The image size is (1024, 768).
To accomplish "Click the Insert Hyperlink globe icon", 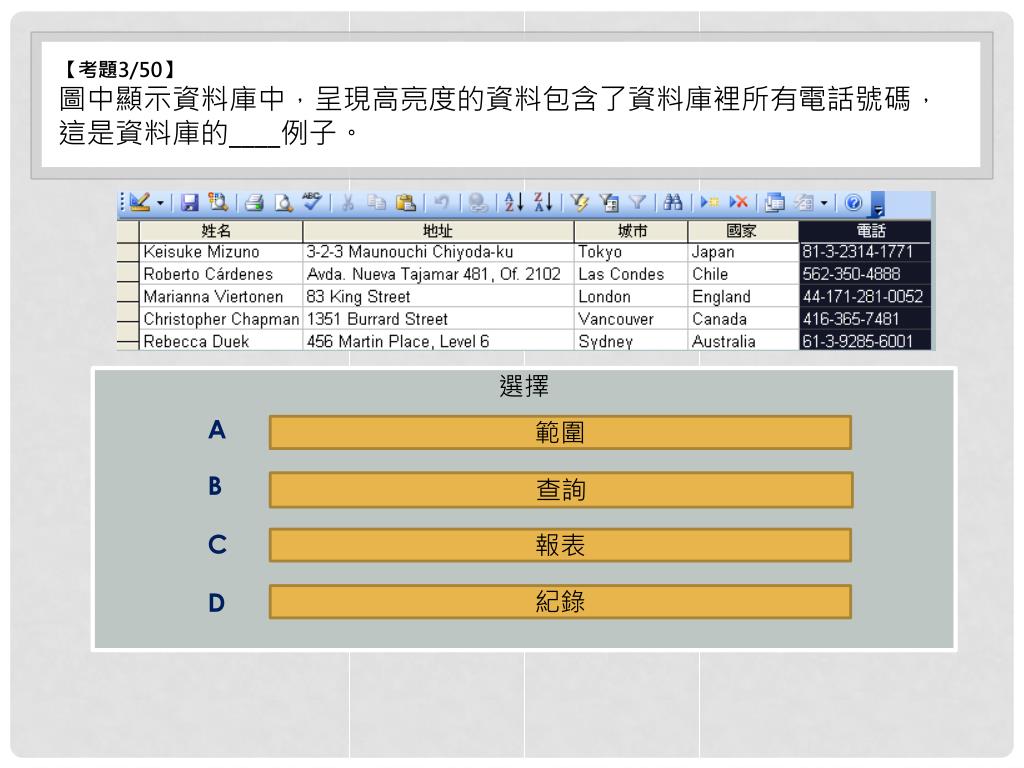I will pos(478,203).
